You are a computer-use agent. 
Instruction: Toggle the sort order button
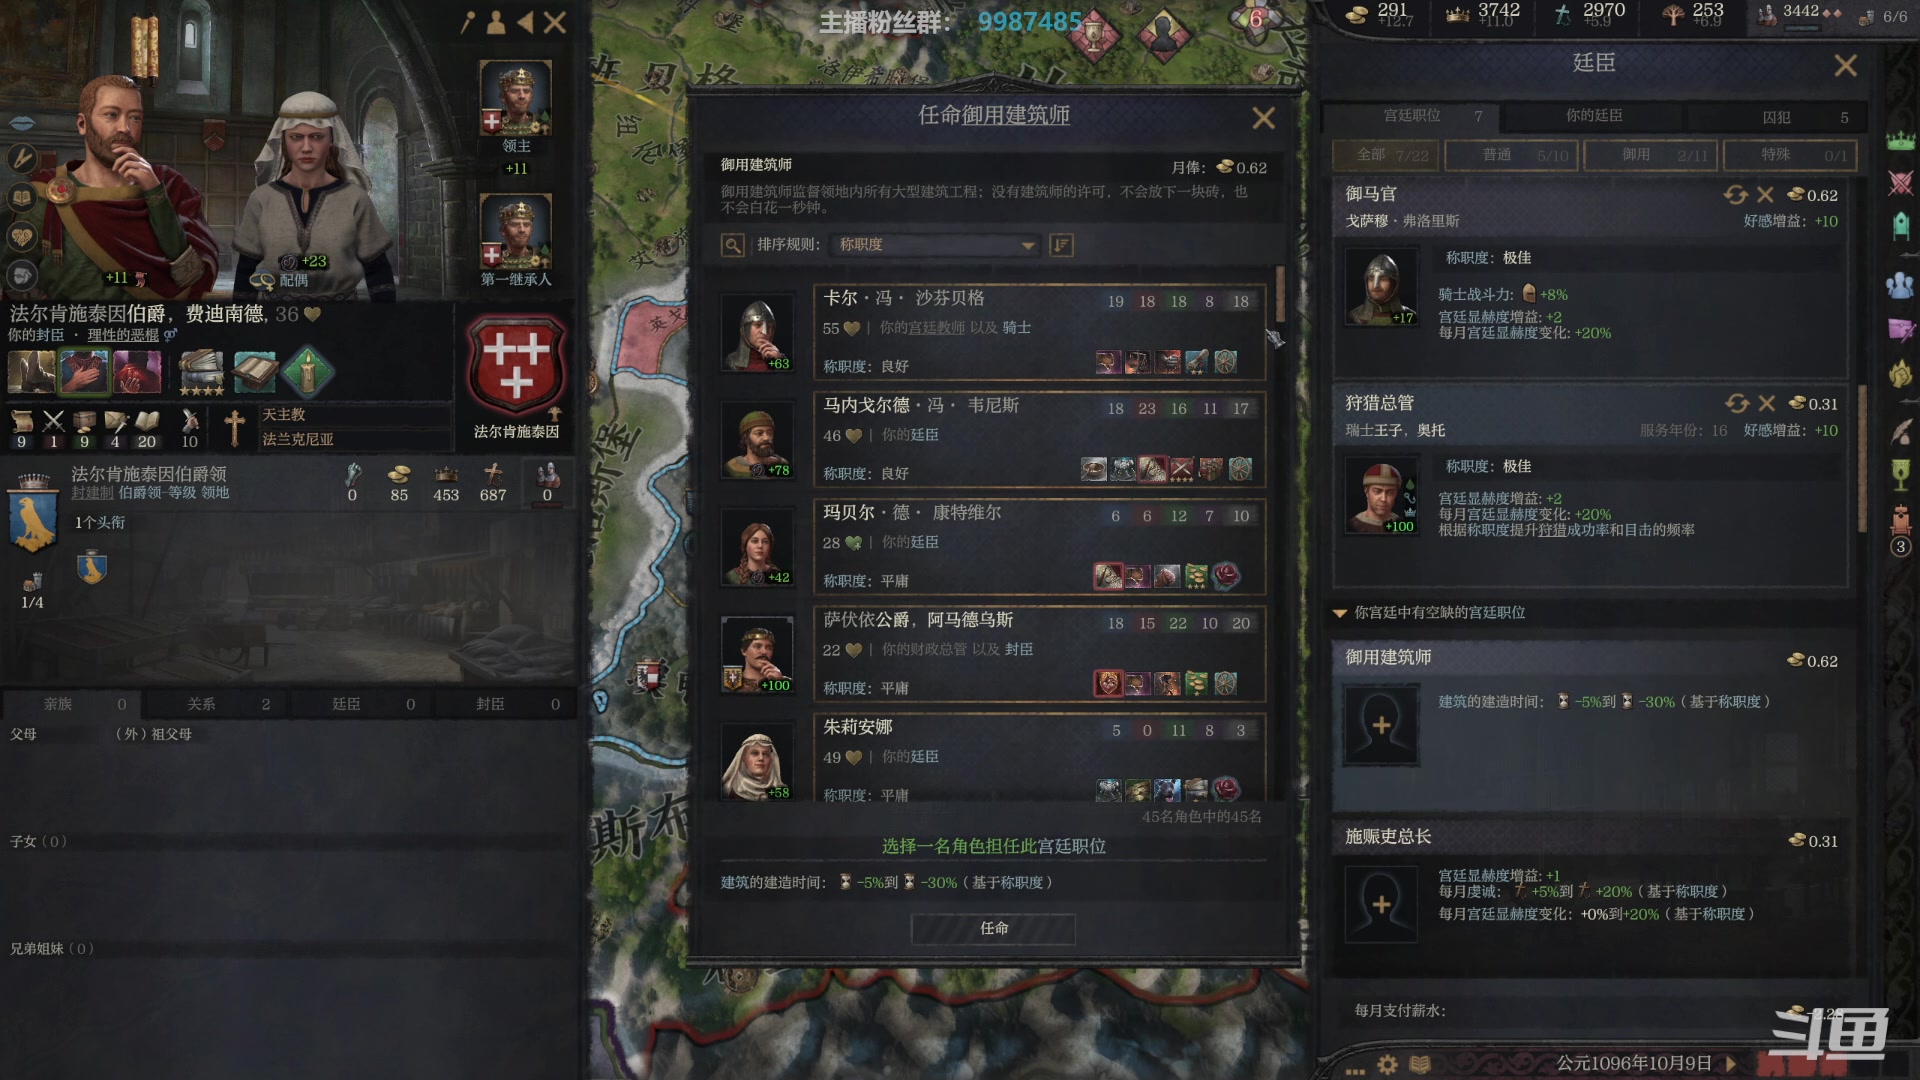click(1061, 245)
